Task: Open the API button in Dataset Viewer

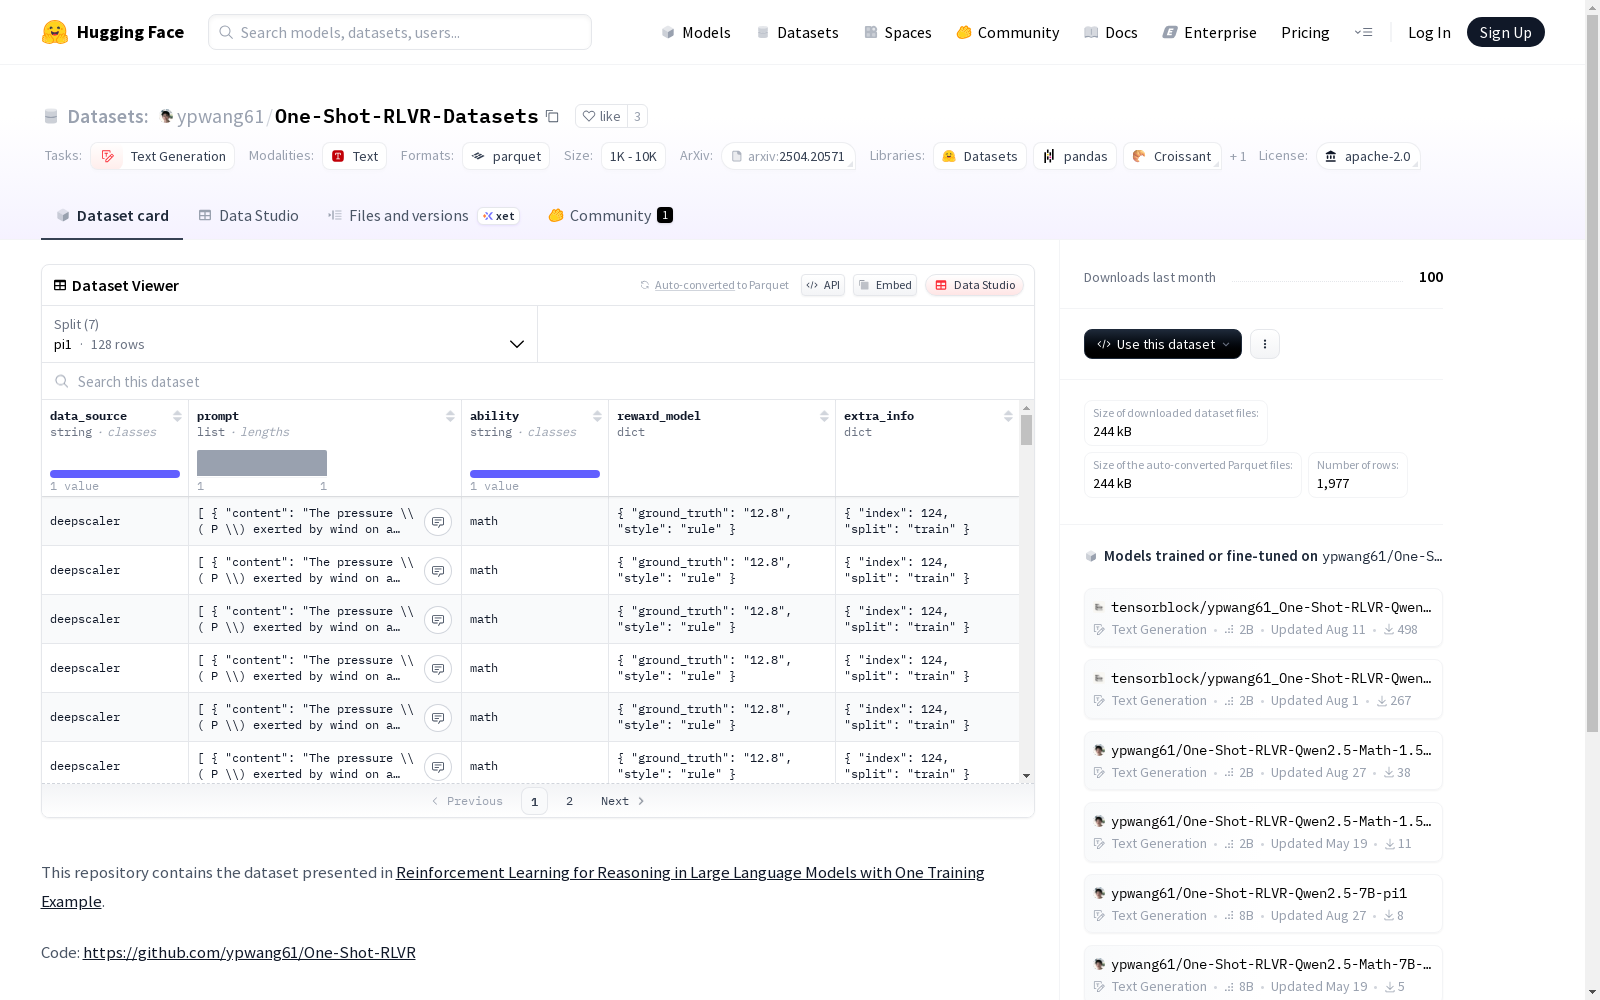Action: (823, 285)
